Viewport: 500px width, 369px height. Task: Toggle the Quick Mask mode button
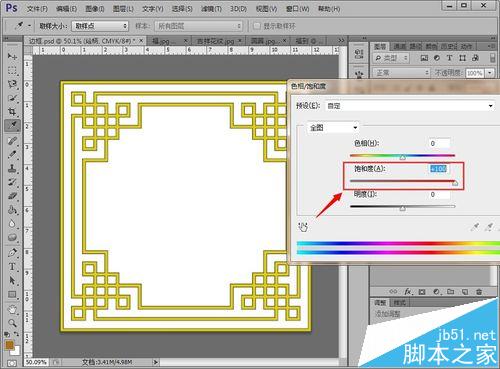[x=12, y=363]
